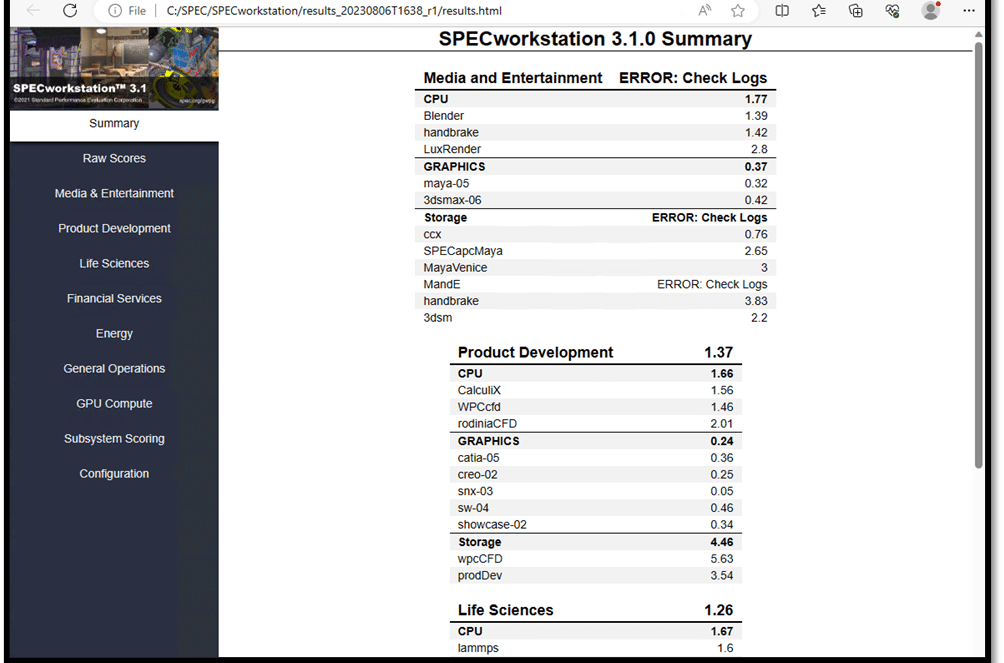
Task: Click the address bar showing results.html path
Action: pos(334,11)
